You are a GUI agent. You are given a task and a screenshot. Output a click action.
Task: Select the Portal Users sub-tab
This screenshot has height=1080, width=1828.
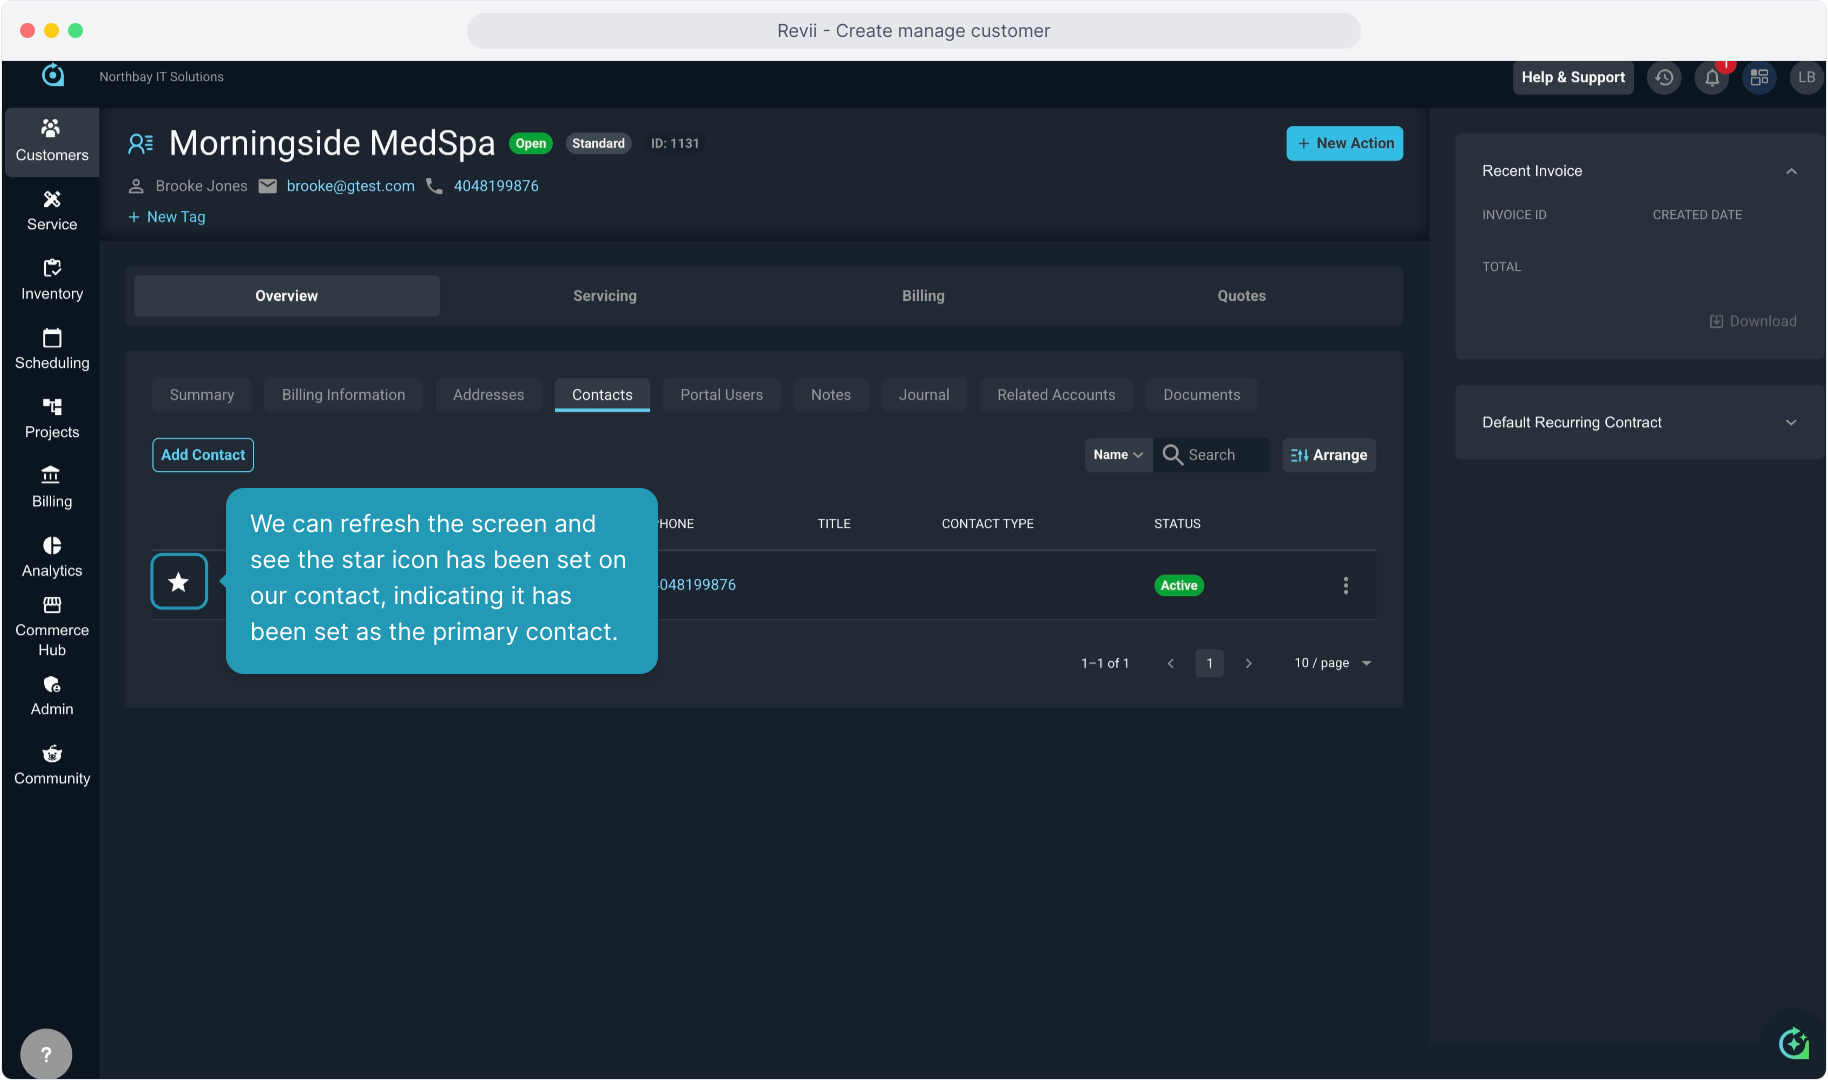[x=721, y=395]
